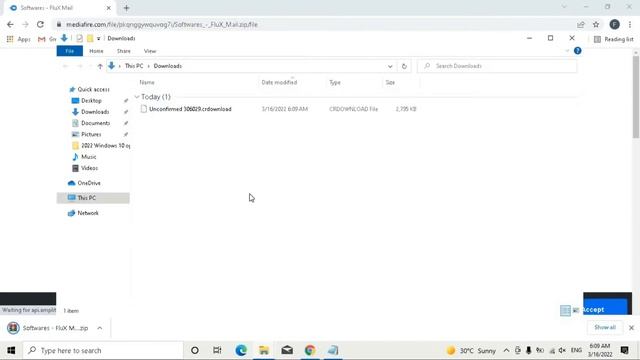Open Videos in the sidebar
The height and width of the screenshot is (360, 640).
89,168
